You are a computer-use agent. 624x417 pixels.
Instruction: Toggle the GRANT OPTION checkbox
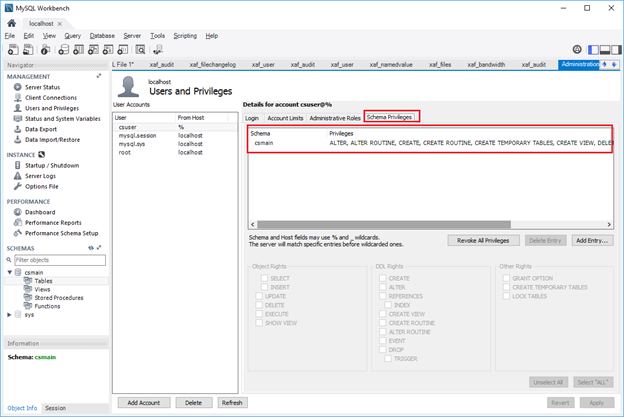pos(507,278)
